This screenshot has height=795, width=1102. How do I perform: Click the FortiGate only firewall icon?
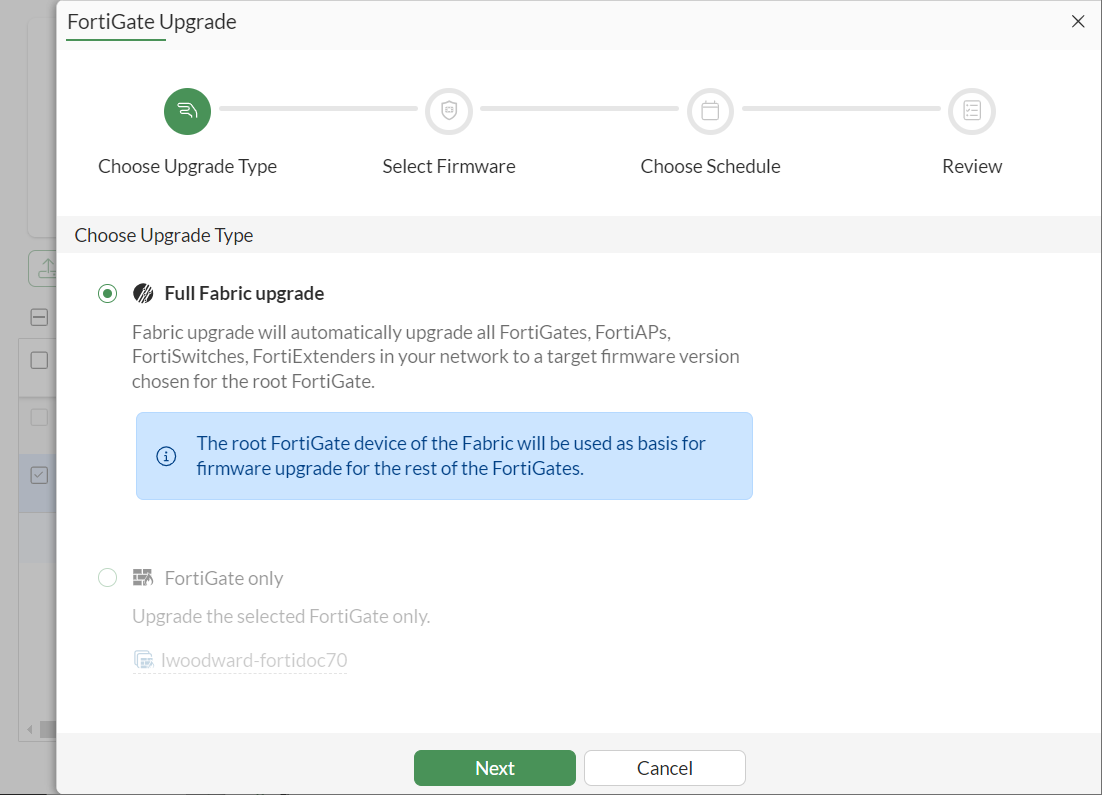[142, 577]
